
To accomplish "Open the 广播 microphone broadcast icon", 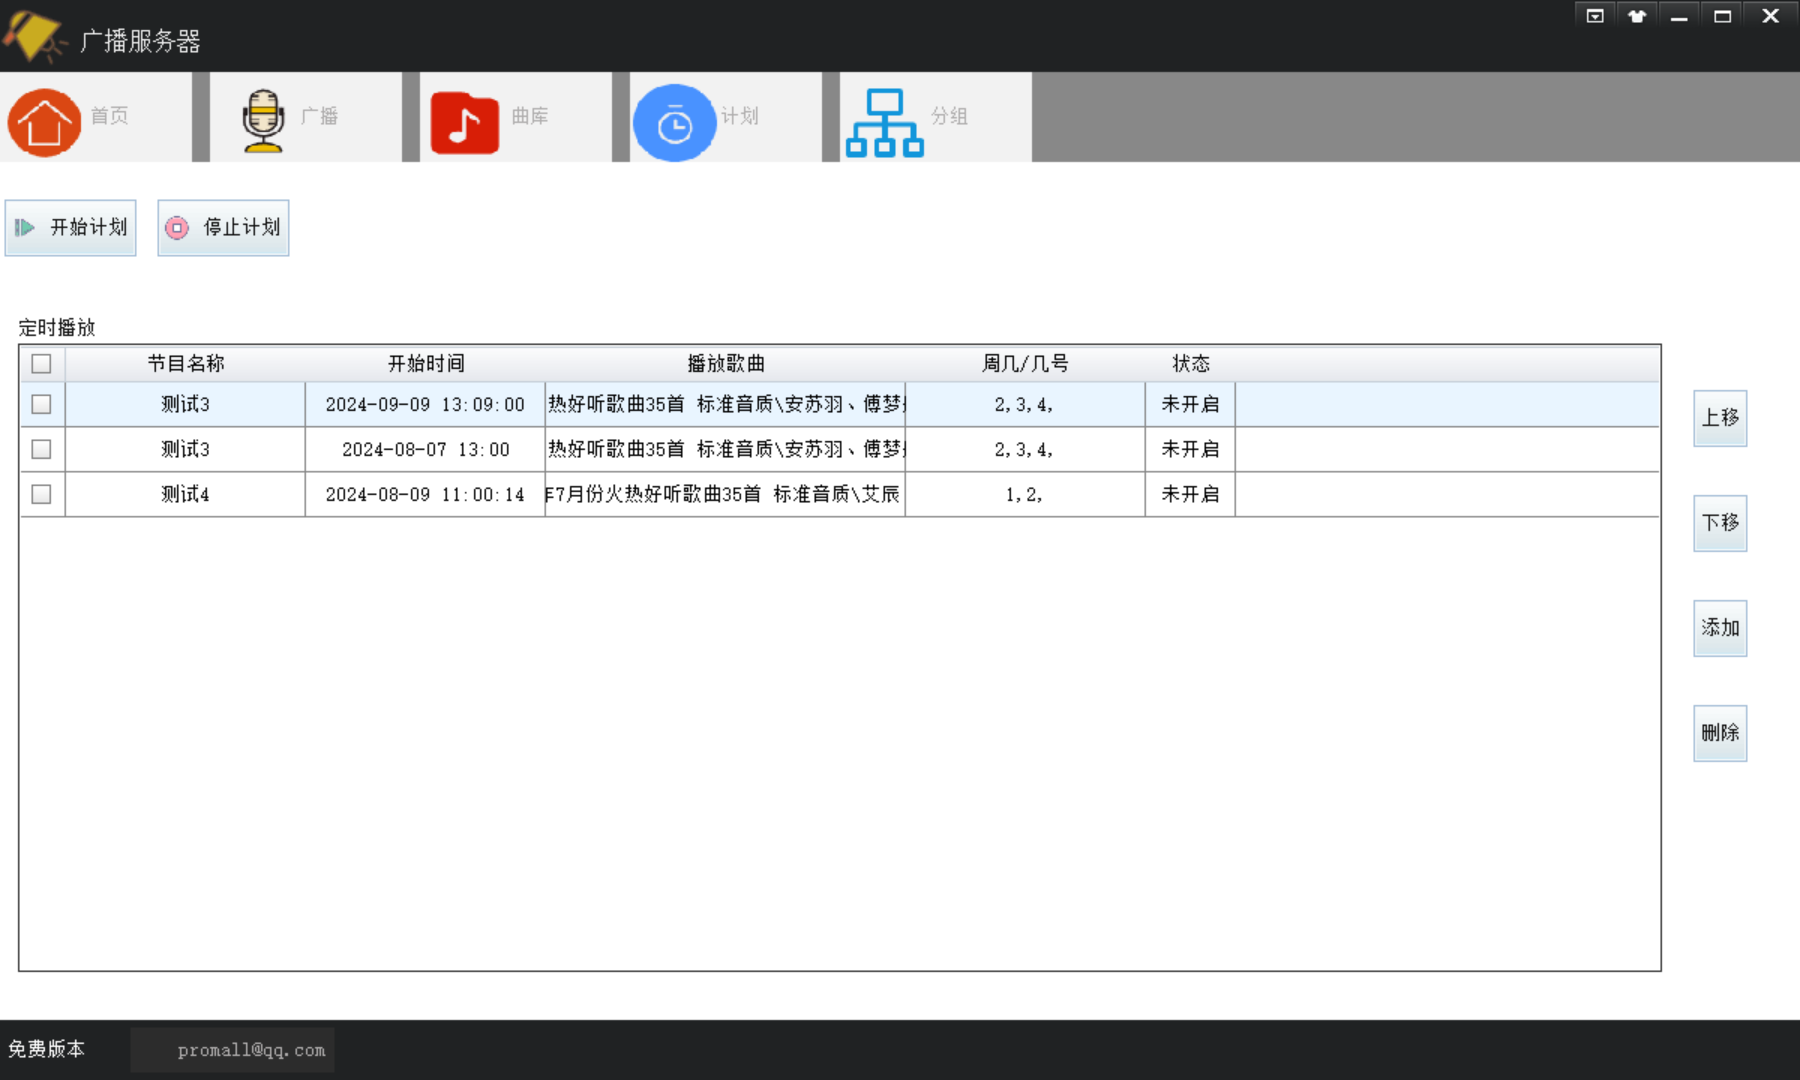I will (x=262, y=116).
